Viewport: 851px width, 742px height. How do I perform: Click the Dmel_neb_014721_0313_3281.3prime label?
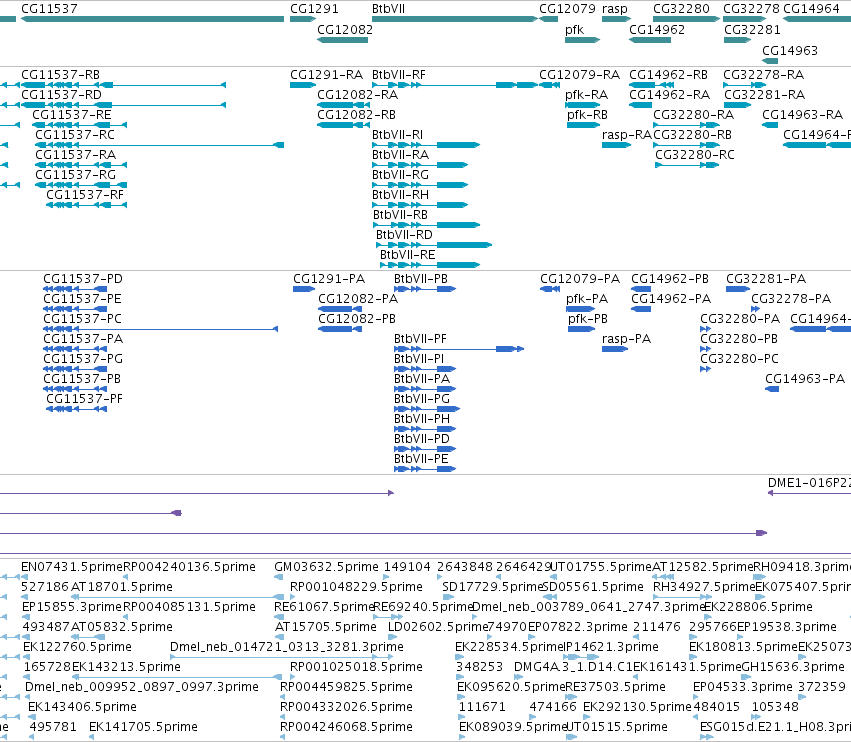[x=287, y=647]
